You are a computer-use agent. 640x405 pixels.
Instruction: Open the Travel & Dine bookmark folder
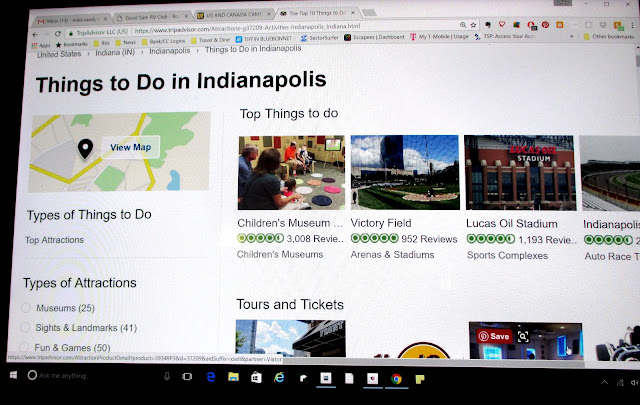tap(210, 40)
